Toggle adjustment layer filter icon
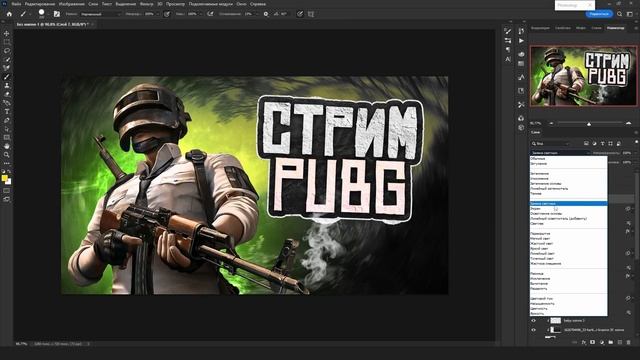640x360 pixels. (594, 144)
